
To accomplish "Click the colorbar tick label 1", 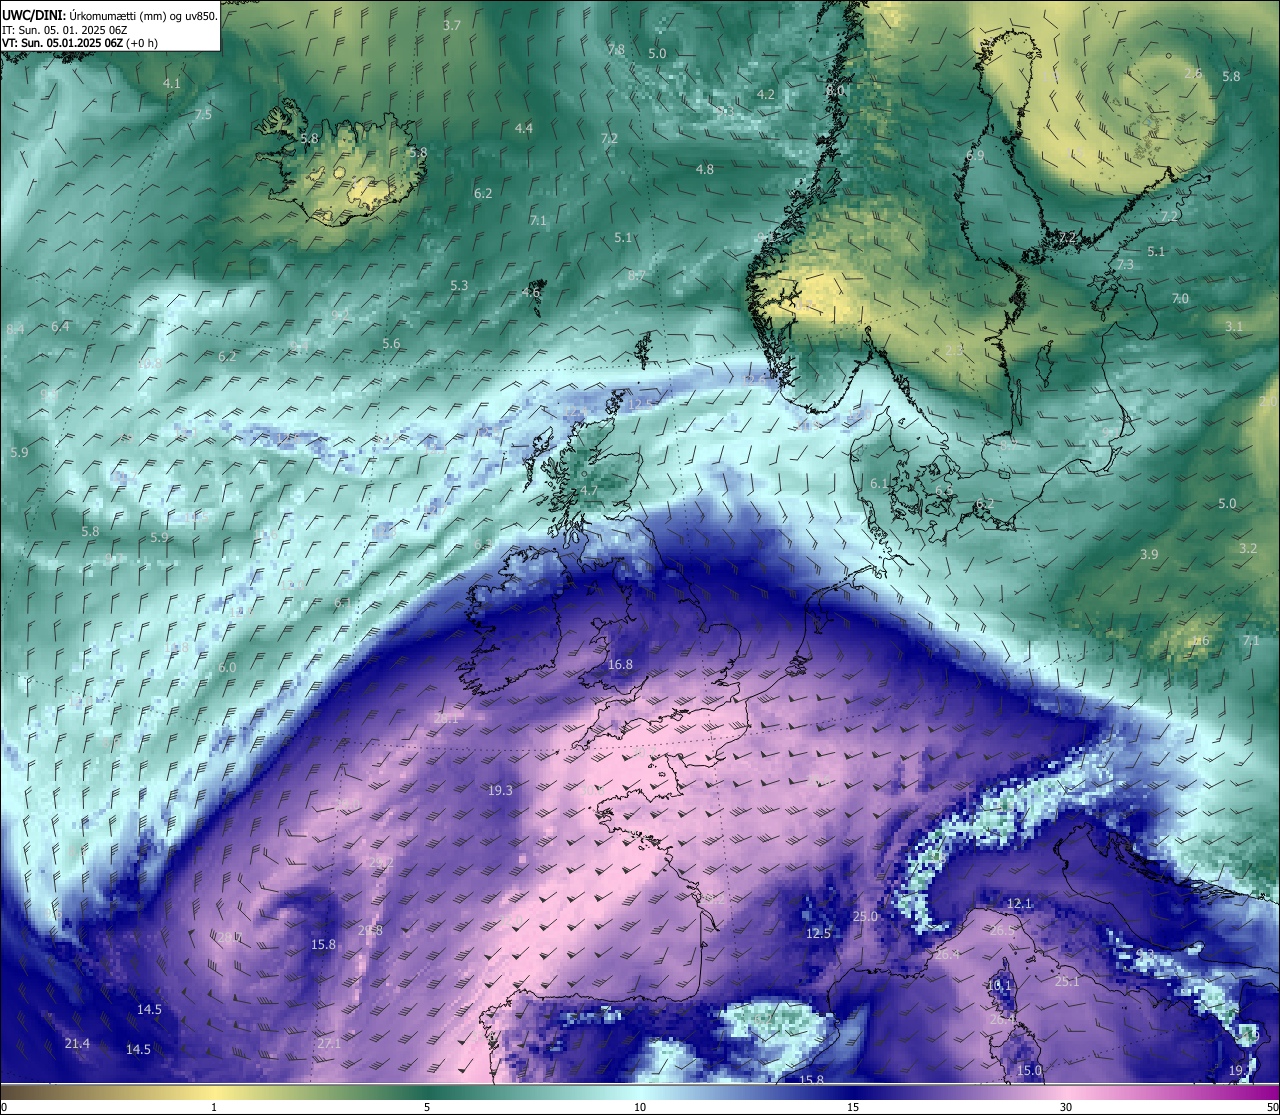I will 214,1107.
